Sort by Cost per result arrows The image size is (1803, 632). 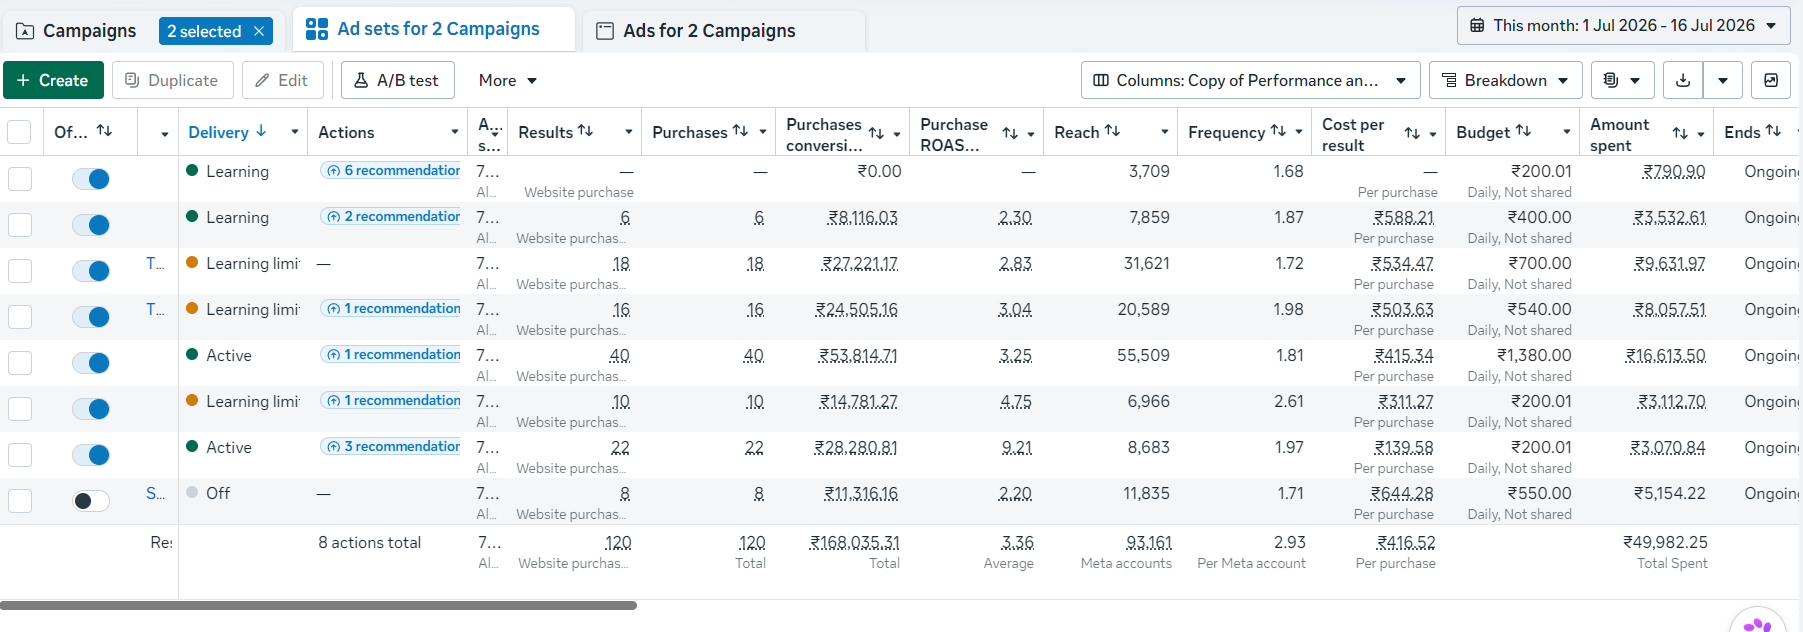(x=1412, y=133)
